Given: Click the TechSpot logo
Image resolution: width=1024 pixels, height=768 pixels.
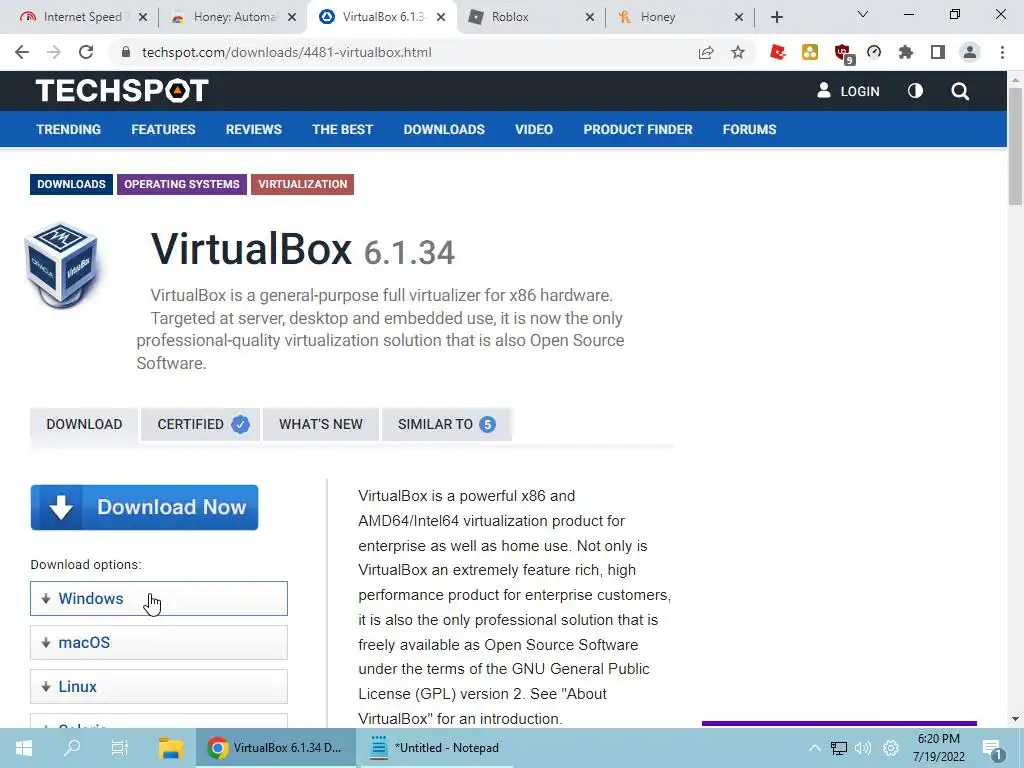Looking at the screenshot, I should coord(122,91).
